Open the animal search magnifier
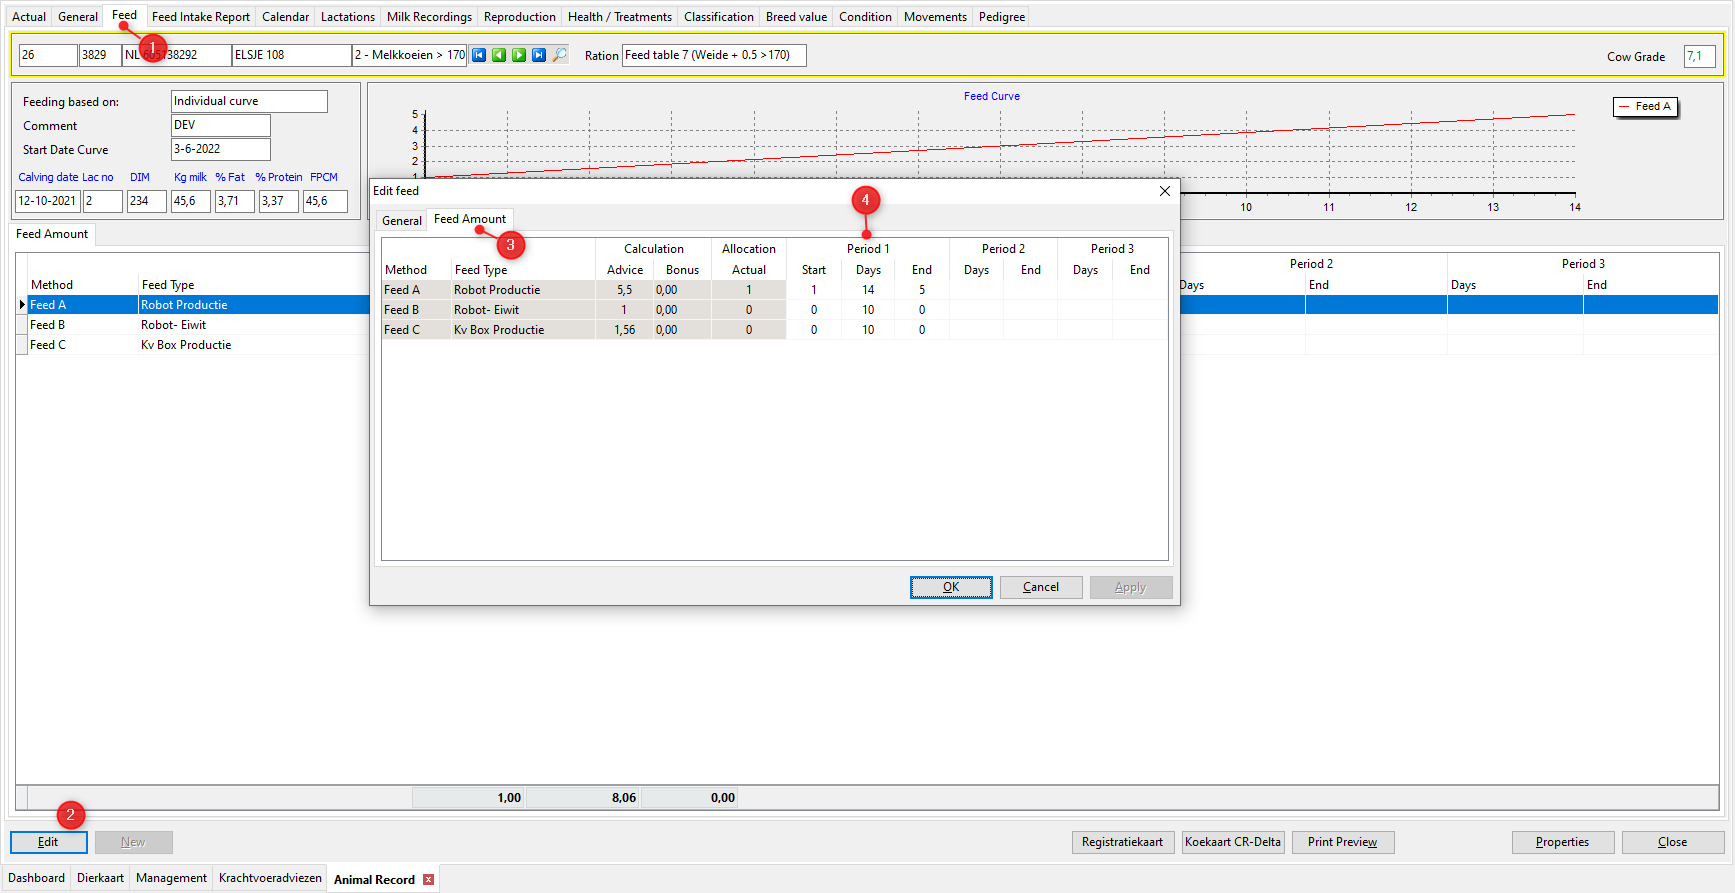 tap(560, 55)
